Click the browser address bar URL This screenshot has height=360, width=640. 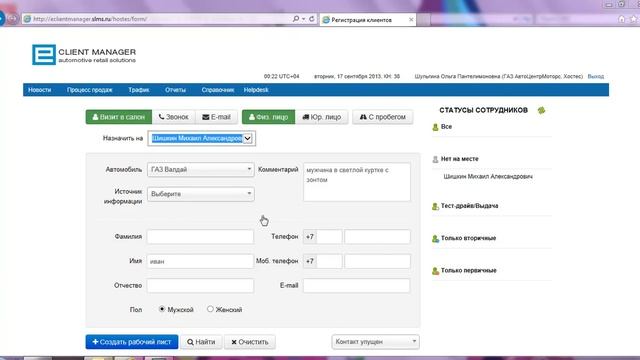tap(90, 19)
